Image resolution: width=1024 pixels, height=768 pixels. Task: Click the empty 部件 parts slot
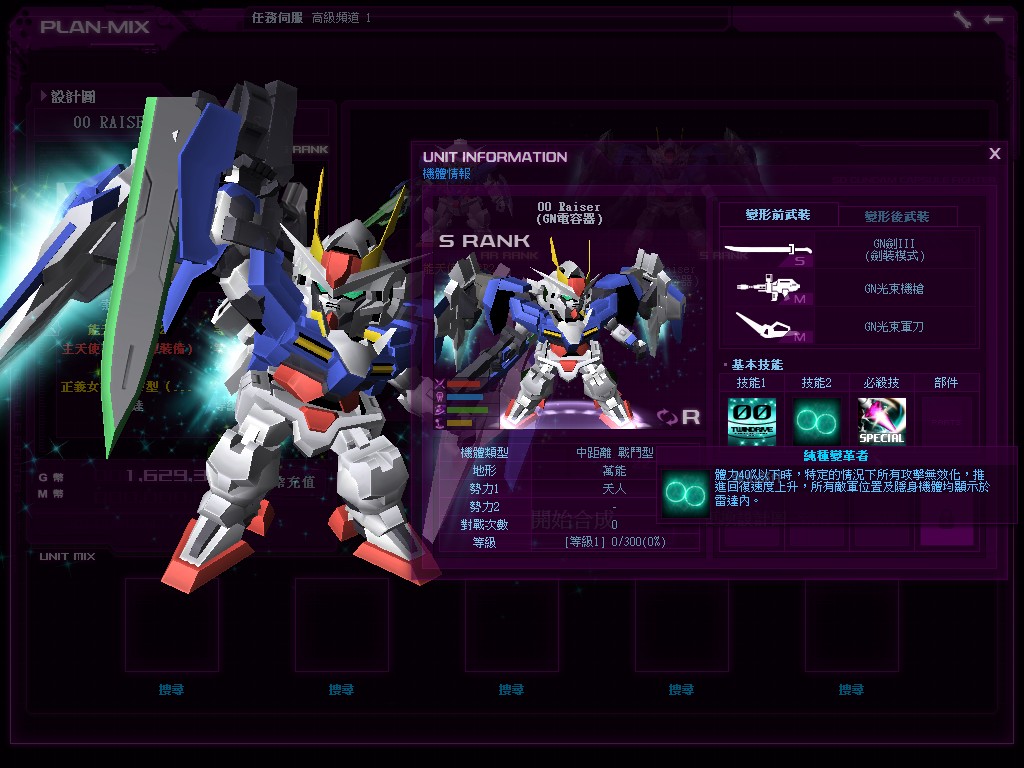coord(946,422)
